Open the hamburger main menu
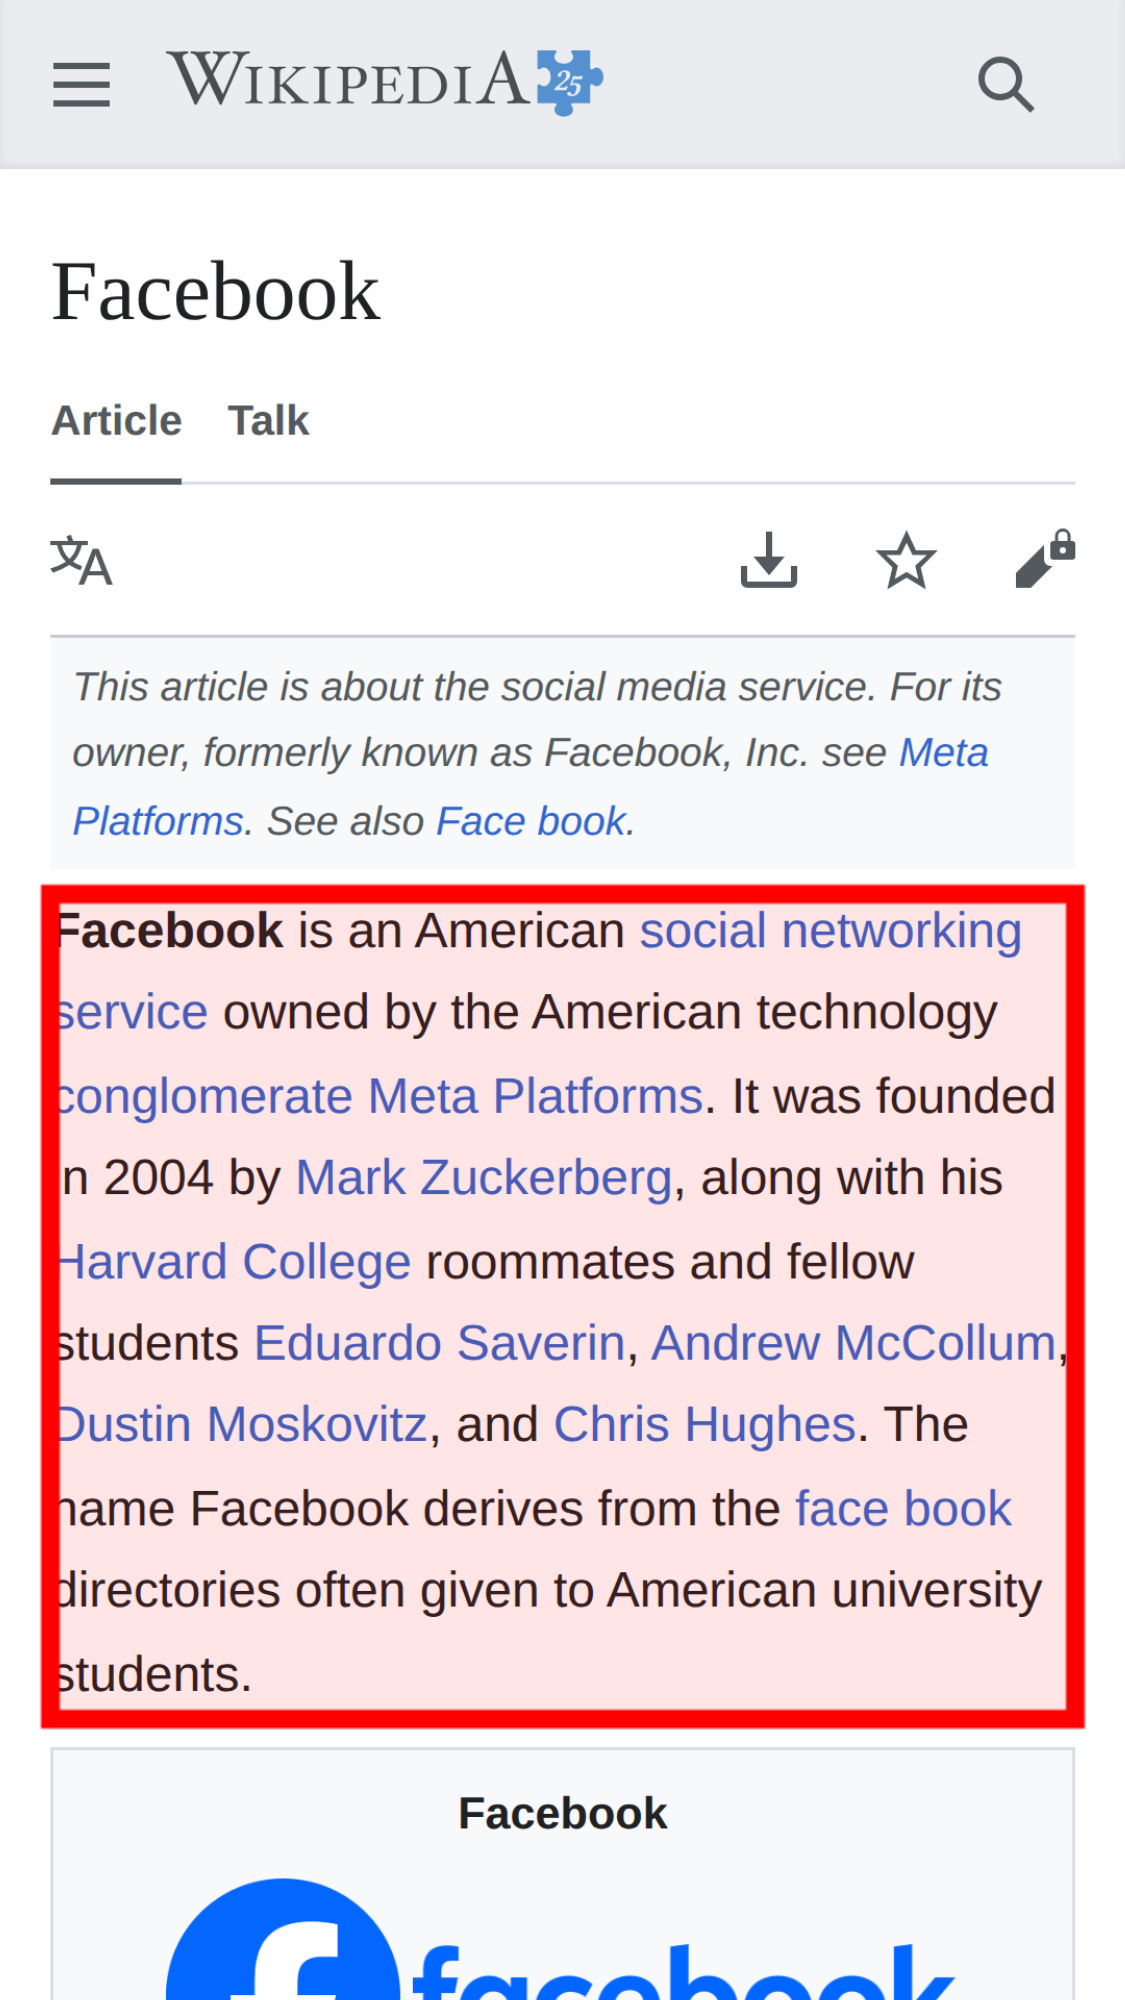This screenshot has width=1125, height=2000. [81, 83]
